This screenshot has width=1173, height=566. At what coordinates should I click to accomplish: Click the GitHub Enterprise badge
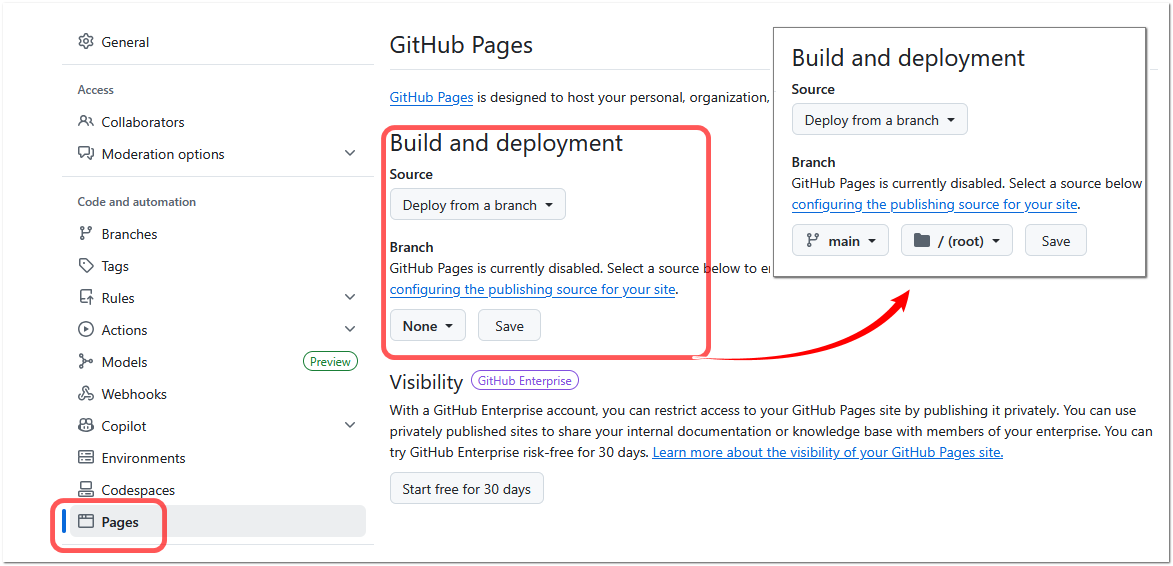[x=524, y=381]
